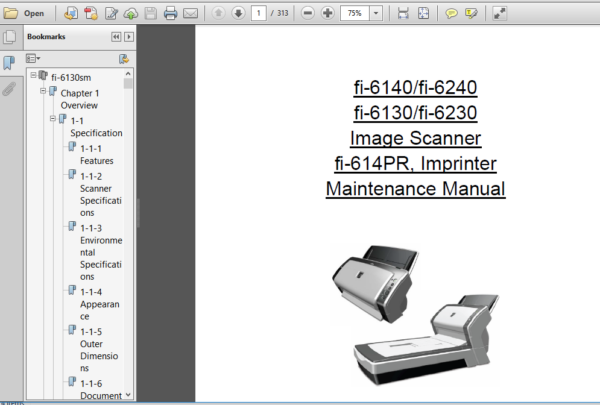This screenshot has width=600, height=405.
Task: Click the zoom in plus button
Action: 327,13
